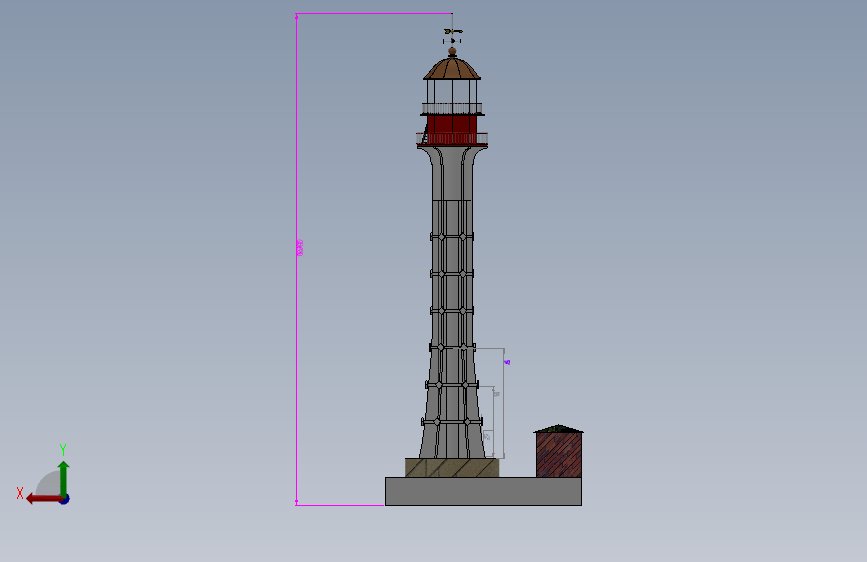Select the tan stone pedestal under the tower

tap(452, 467)
